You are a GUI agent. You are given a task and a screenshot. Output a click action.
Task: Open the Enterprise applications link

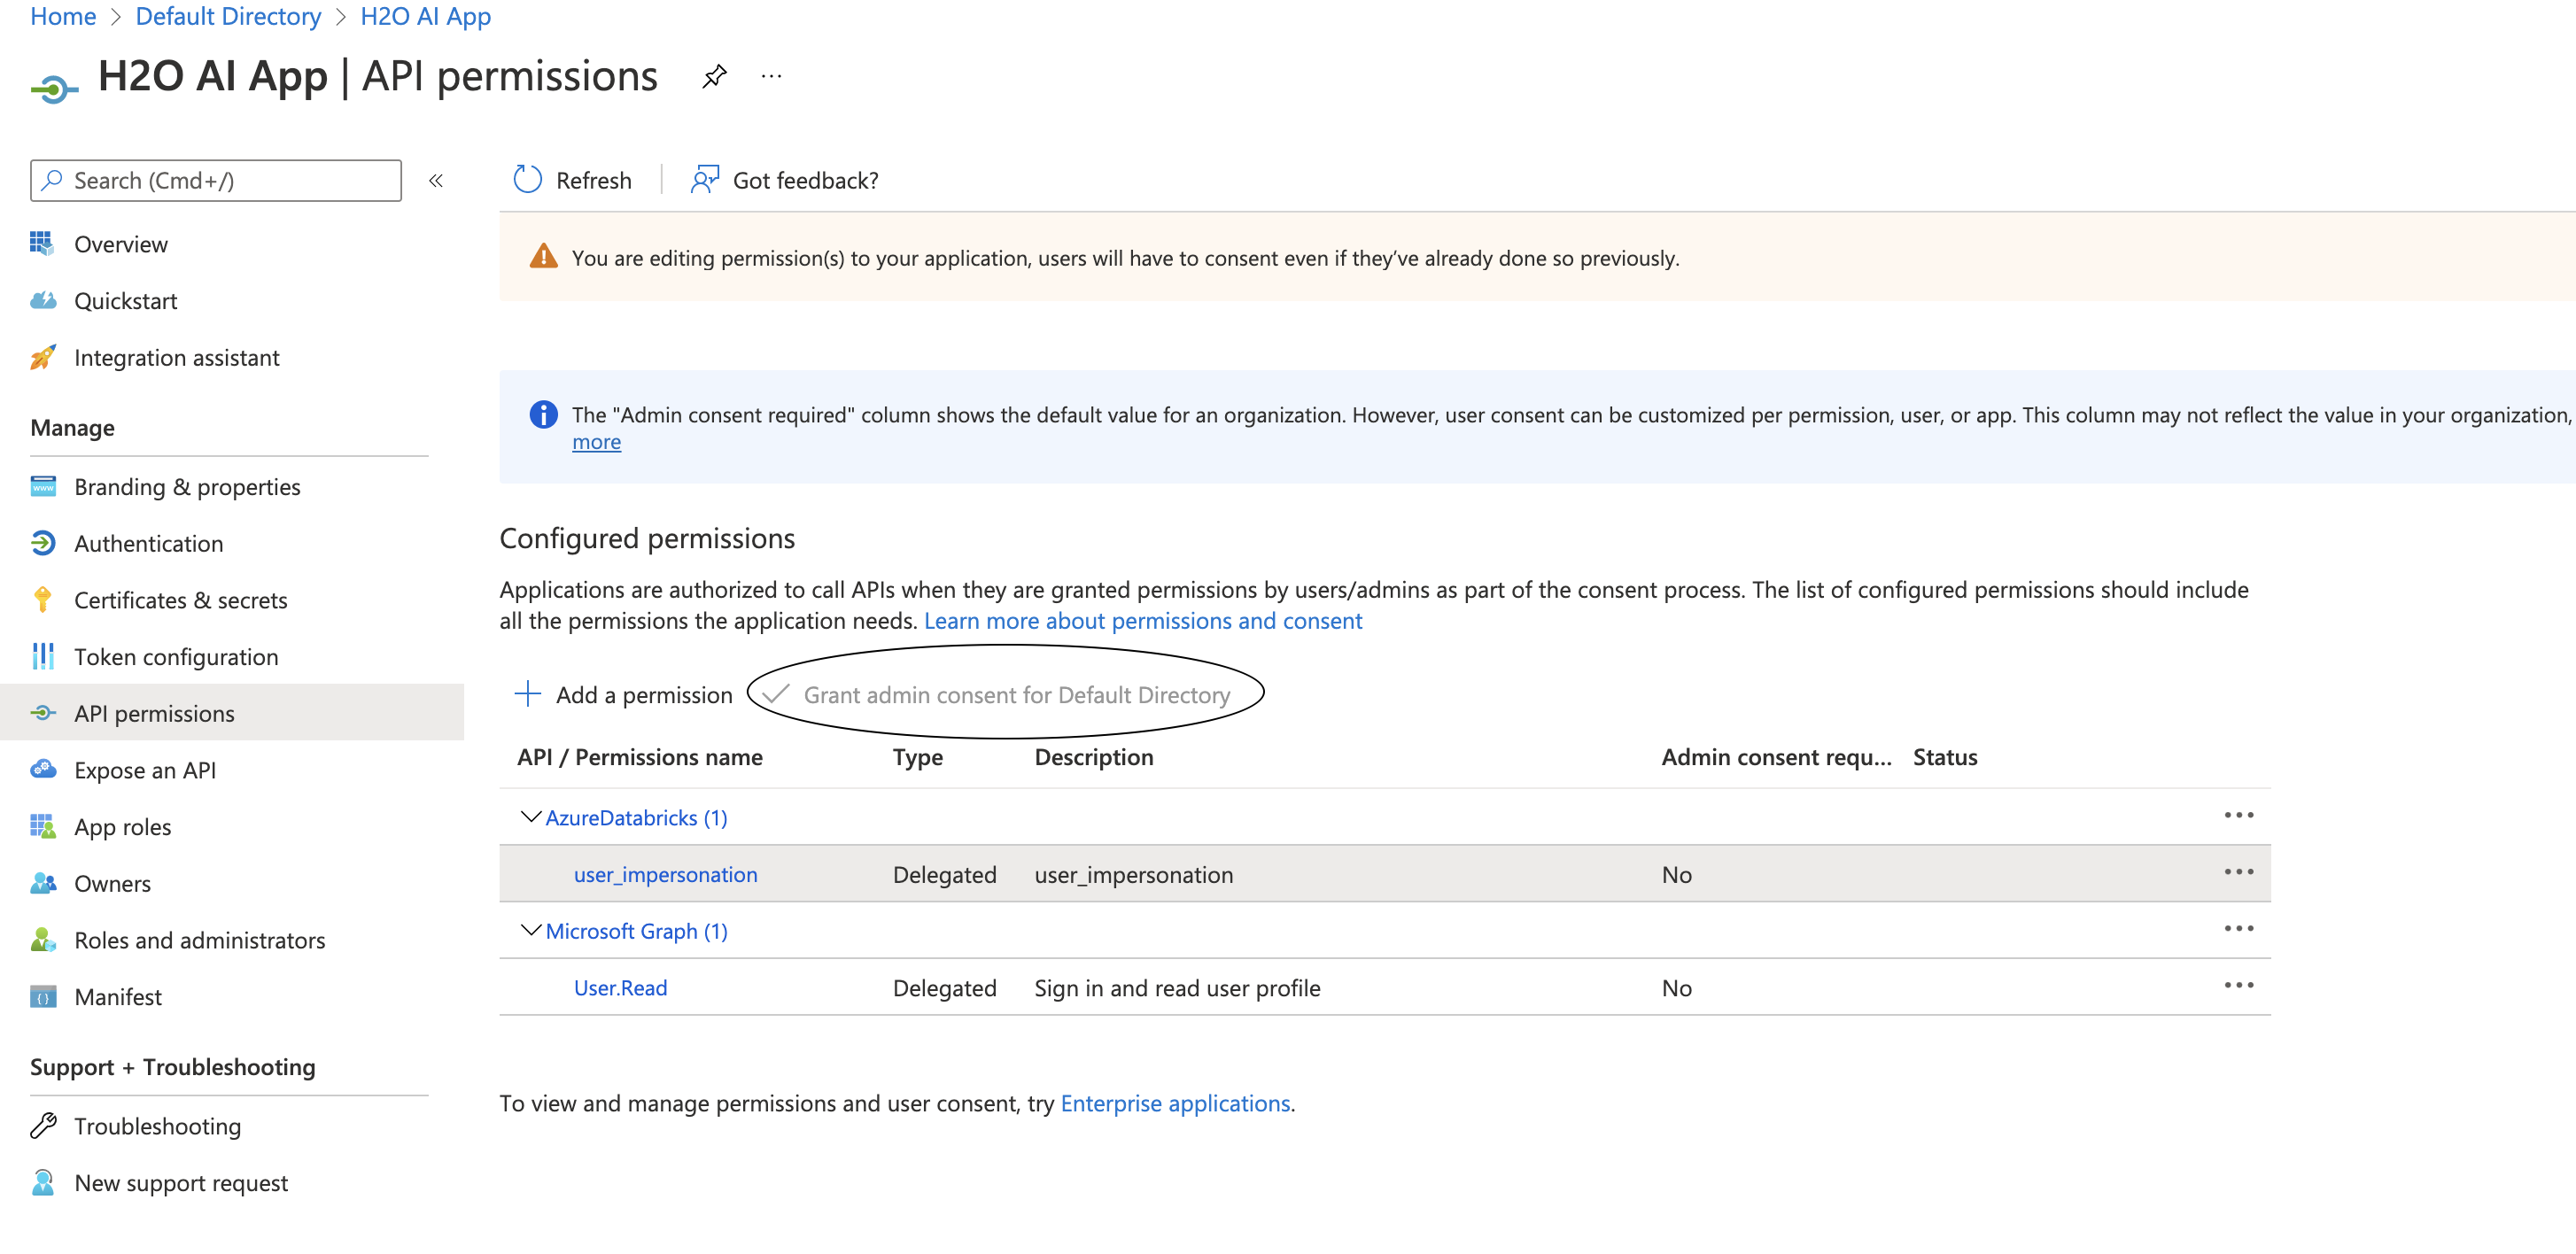click(1174, 1103)
